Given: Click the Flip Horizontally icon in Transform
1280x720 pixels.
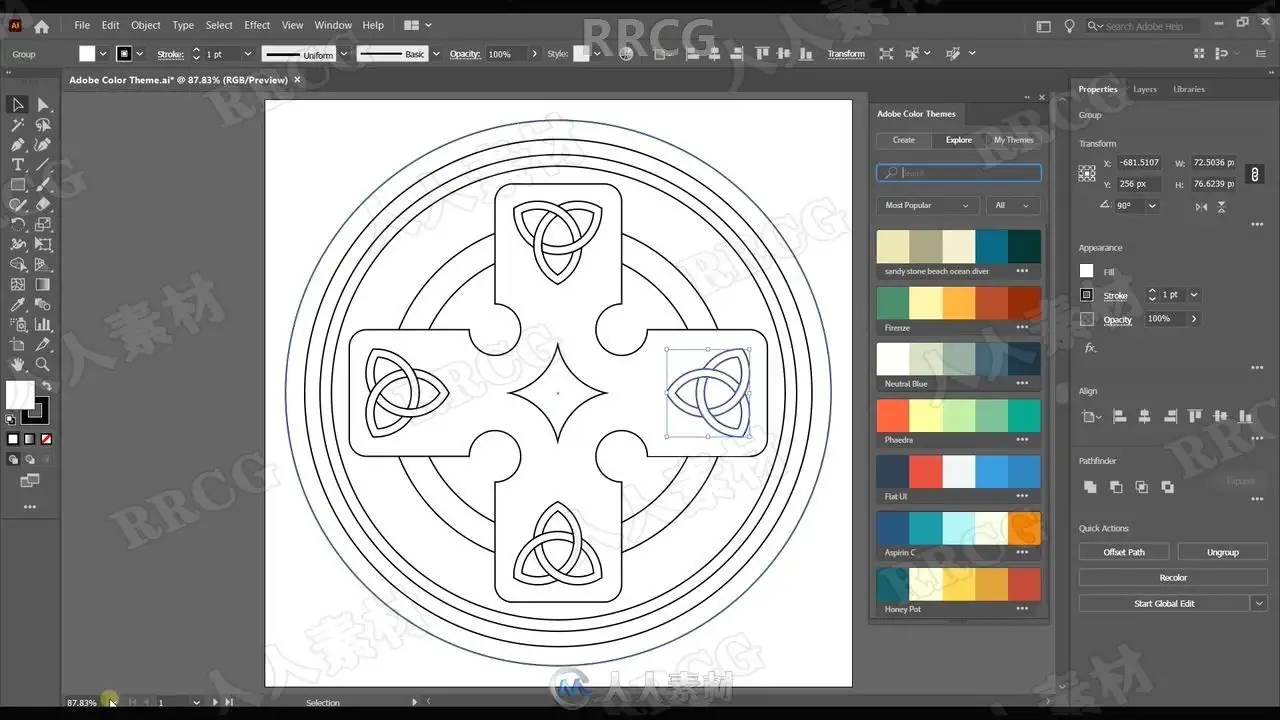Looking at the screenshot, I should [x=1201, y=206].
